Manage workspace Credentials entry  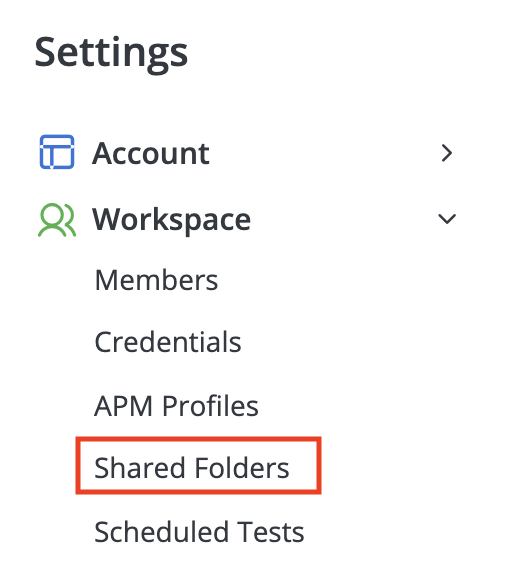[168, 342]
